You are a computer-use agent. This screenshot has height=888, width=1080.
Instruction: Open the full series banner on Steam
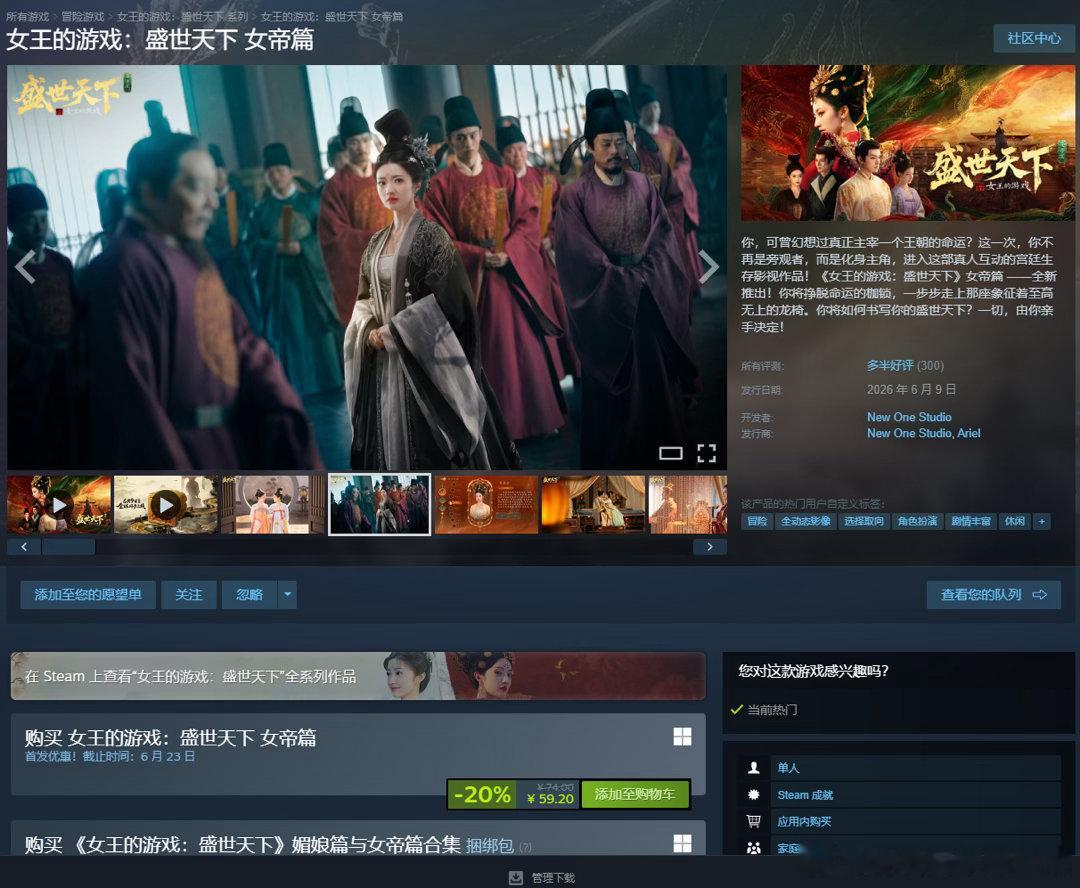click(357, 676)
